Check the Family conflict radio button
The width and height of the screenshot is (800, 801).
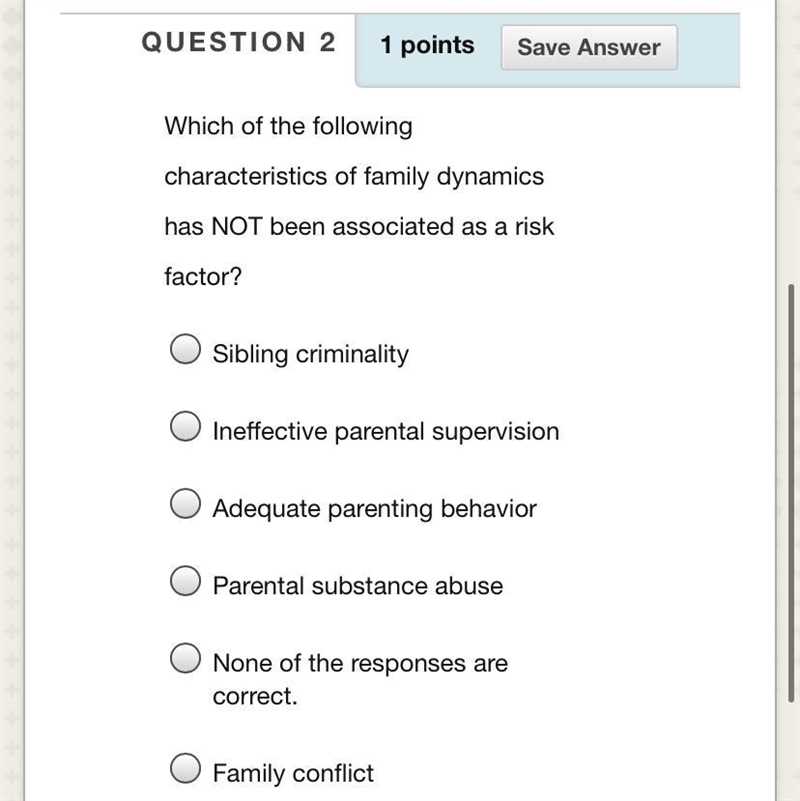(185, 768)
